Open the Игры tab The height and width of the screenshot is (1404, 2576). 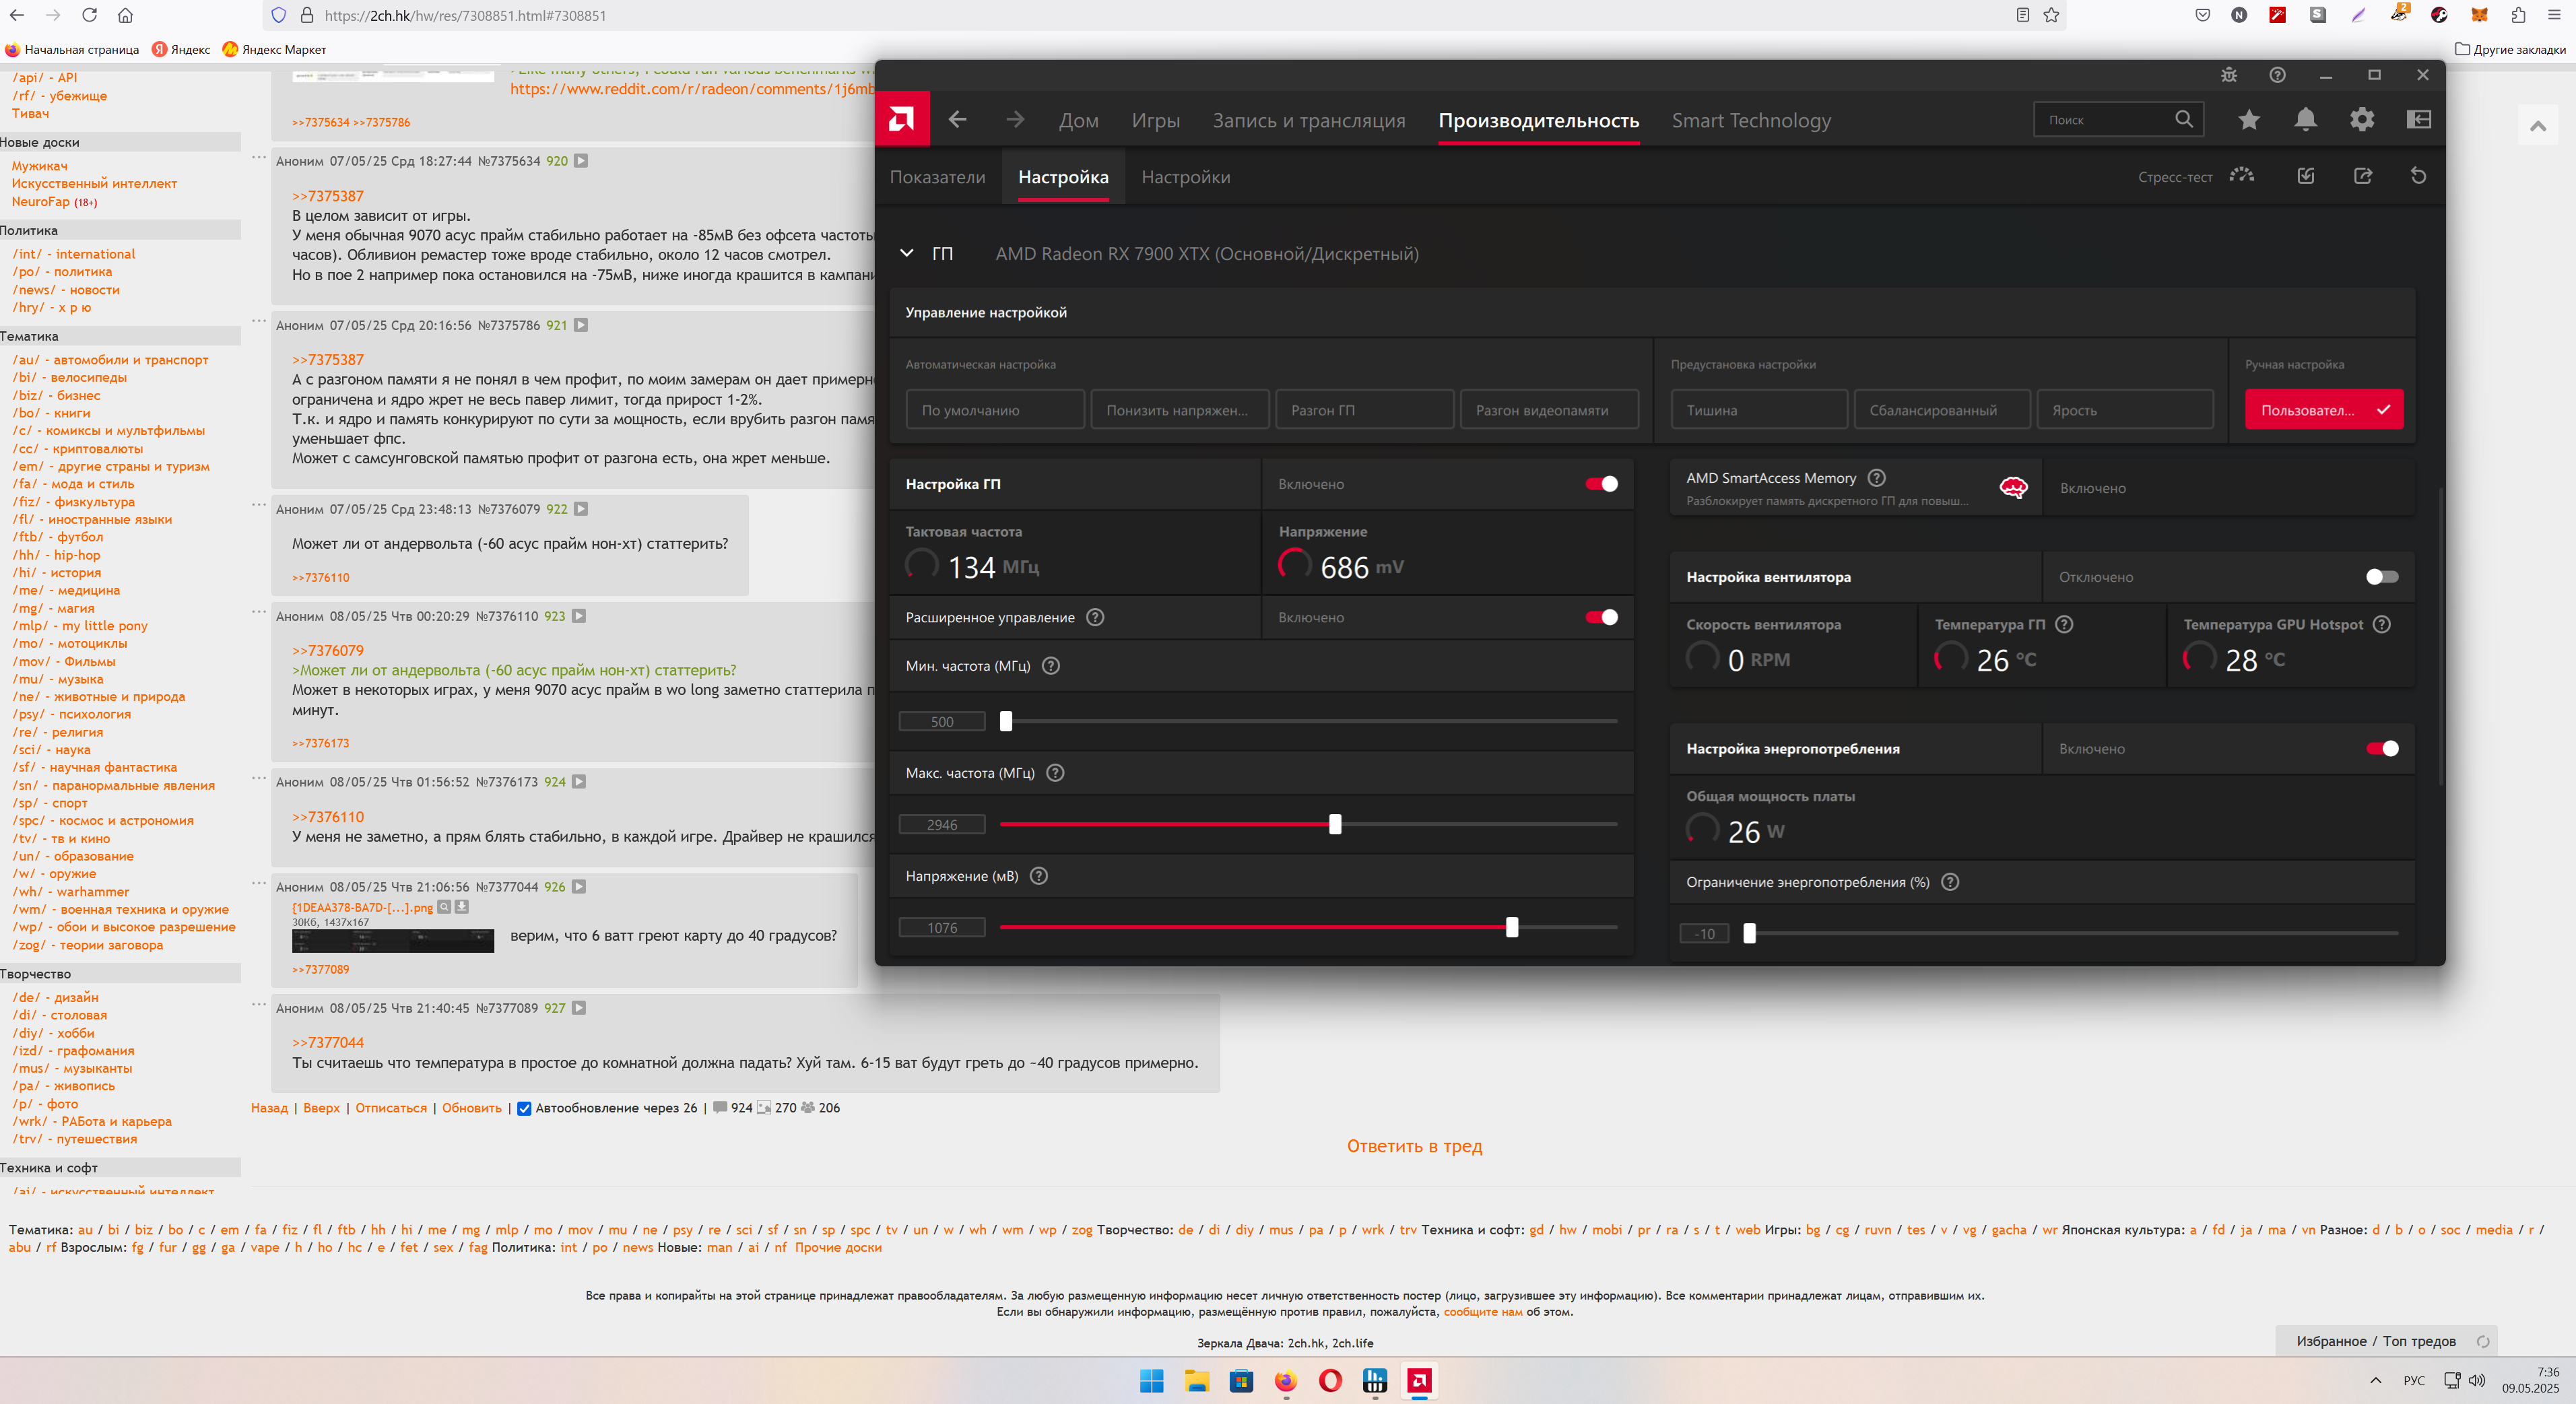(x=1156, y=120)
